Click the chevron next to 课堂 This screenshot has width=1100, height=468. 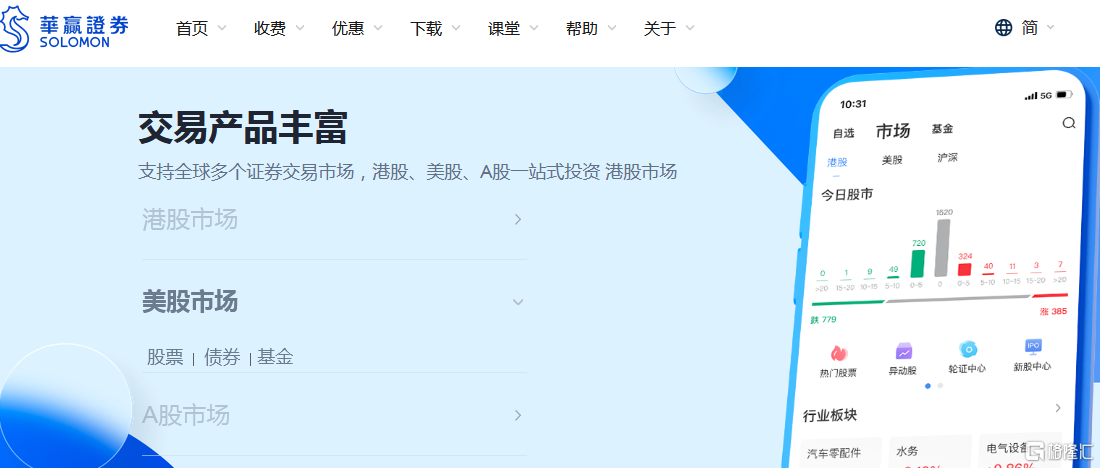(534, 28)
